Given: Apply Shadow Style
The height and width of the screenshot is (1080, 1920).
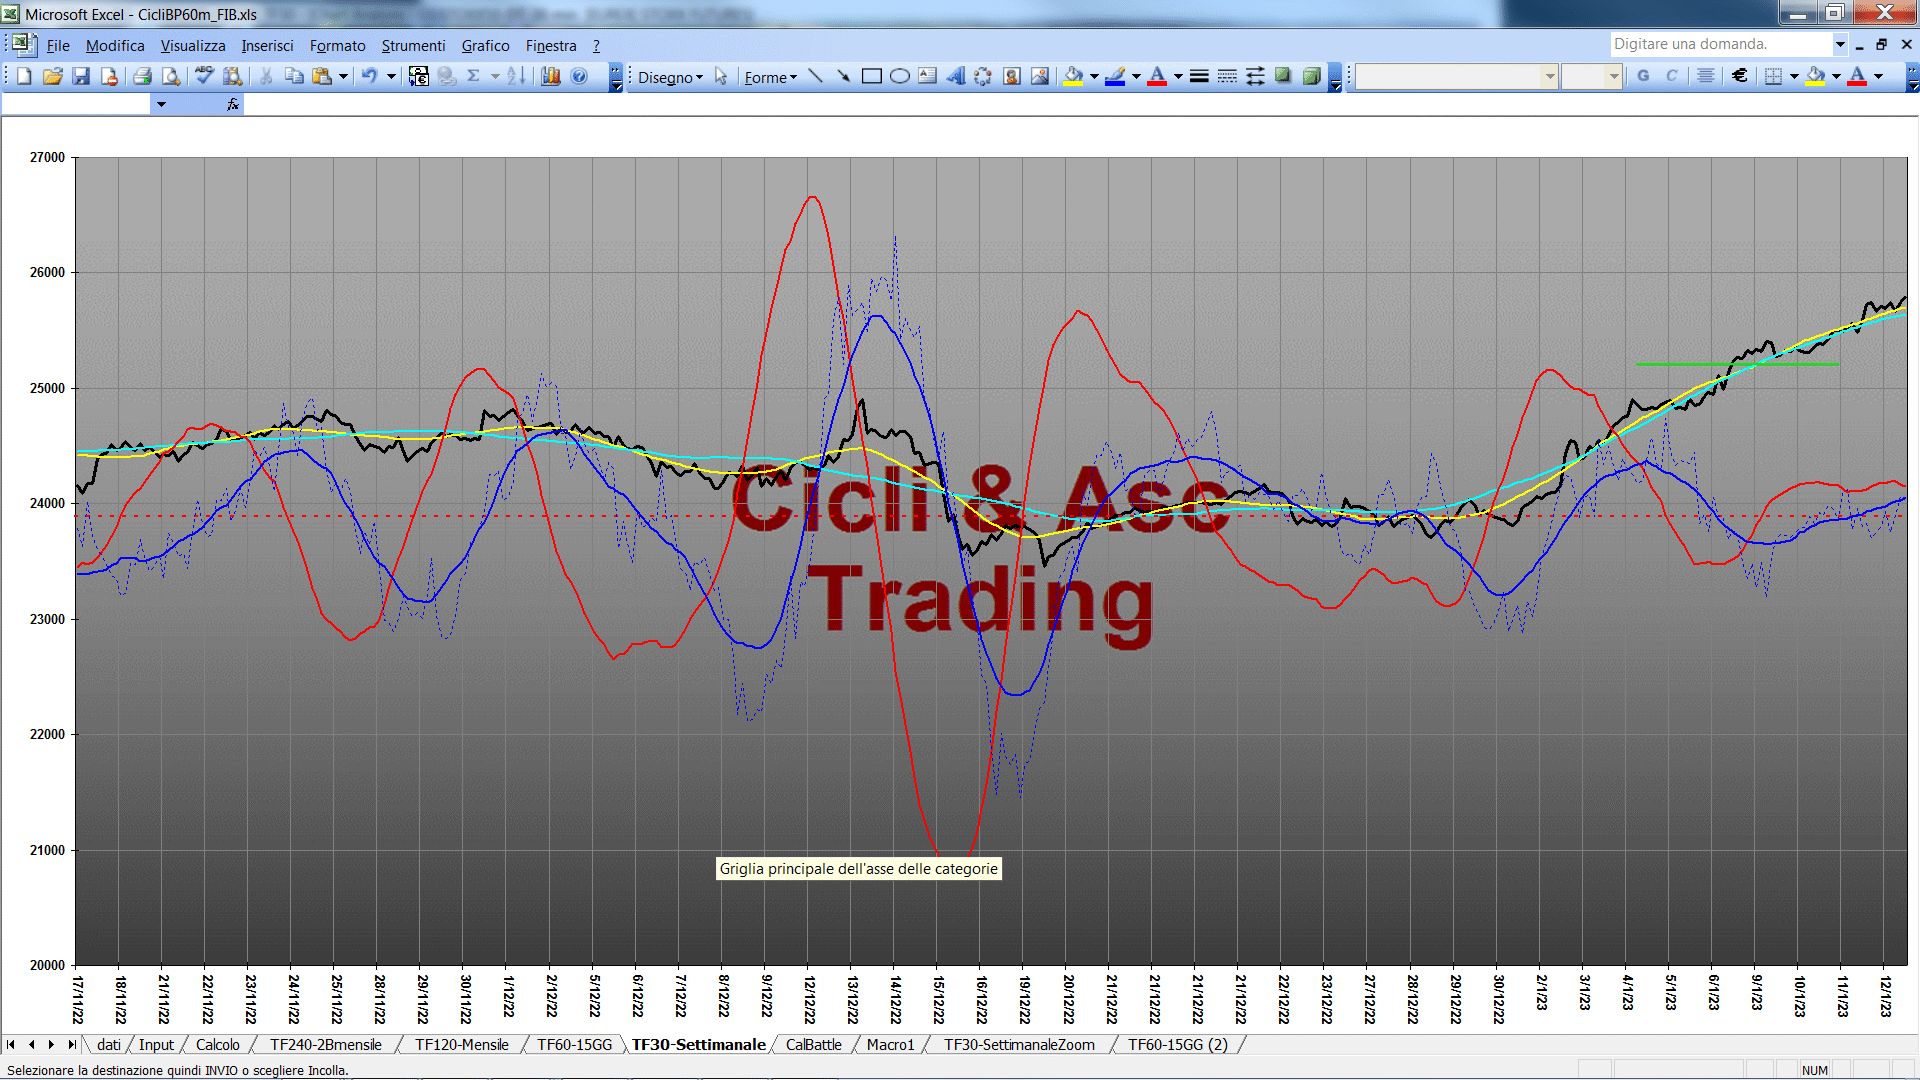Looking at the screenshot, I should [1283, 76].
